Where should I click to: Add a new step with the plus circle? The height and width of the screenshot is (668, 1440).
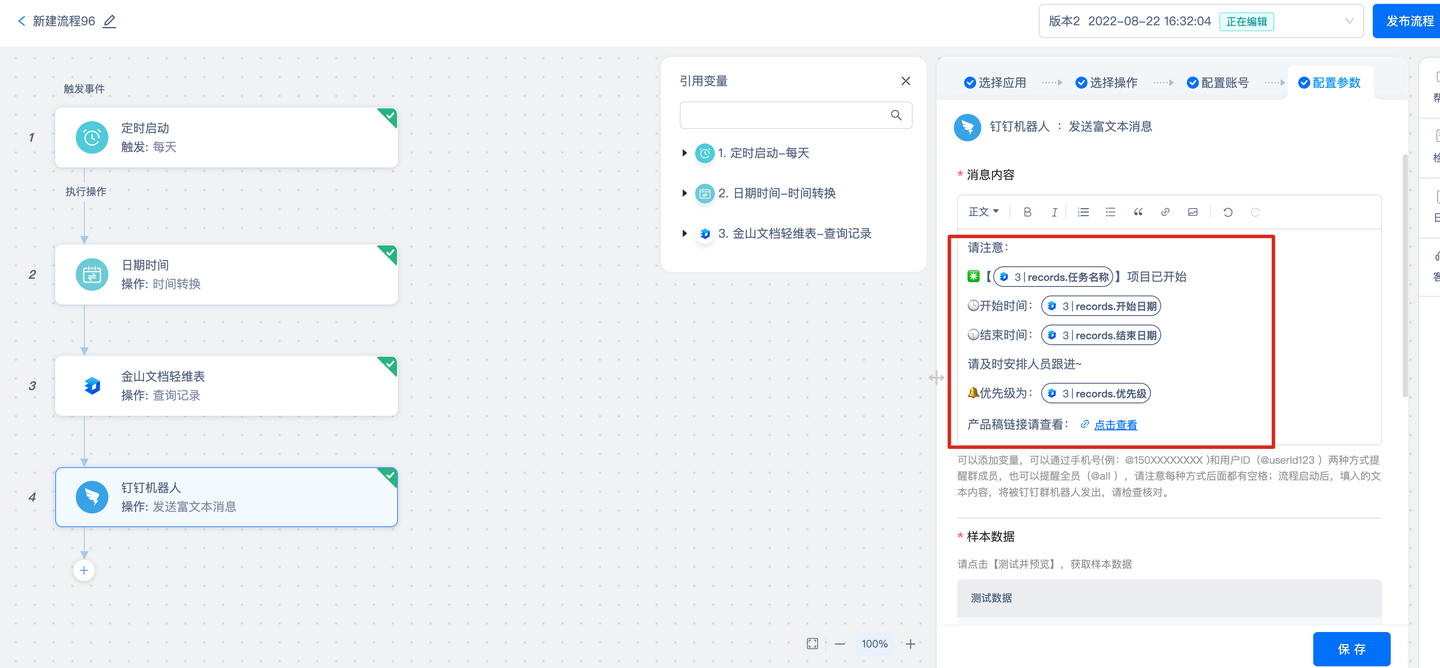click(84, 570)
